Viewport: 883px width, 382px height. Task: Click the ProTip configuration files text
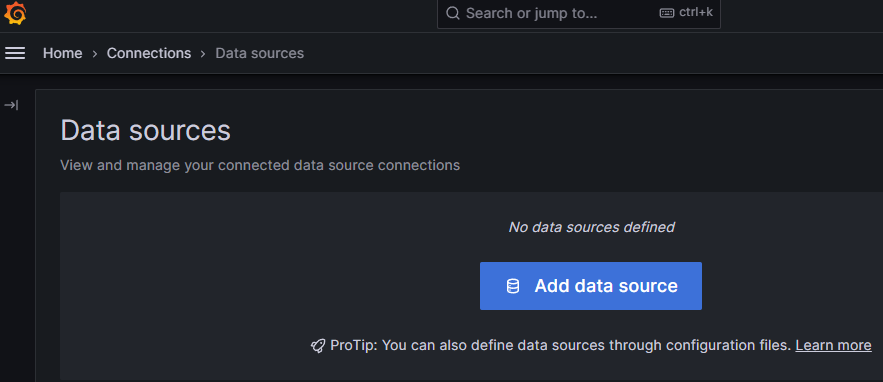[x=561, y=345]
